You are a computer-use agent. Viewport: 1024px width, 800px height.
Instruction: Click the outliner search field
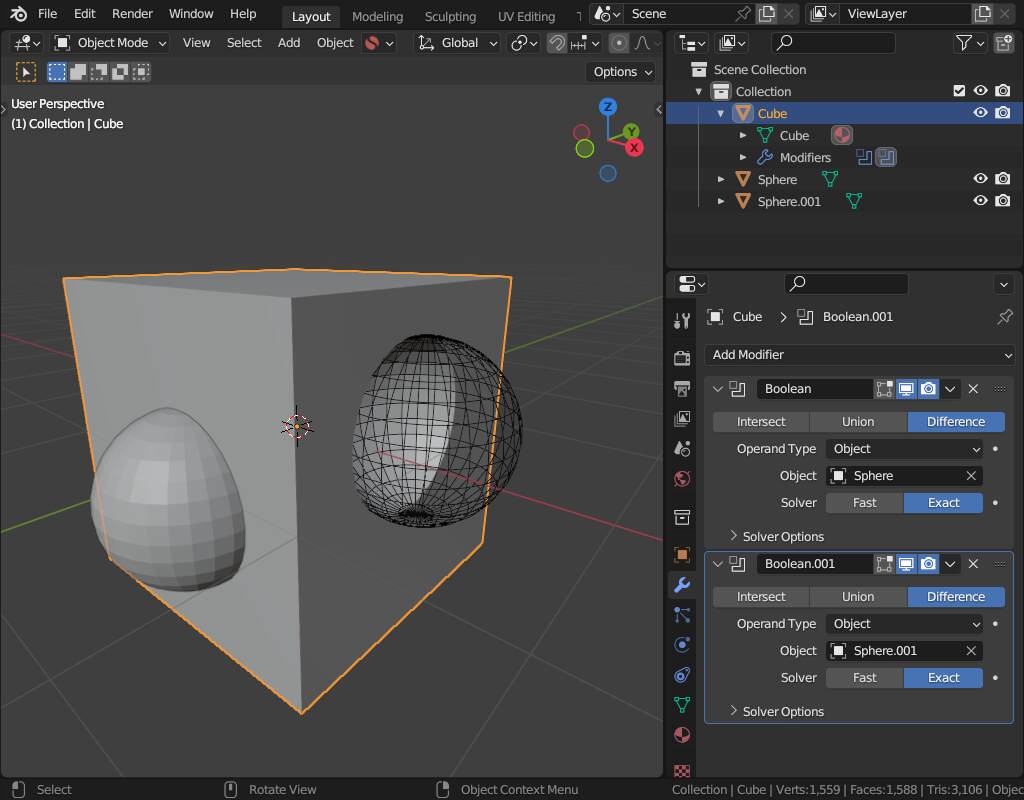pos(833,43)
